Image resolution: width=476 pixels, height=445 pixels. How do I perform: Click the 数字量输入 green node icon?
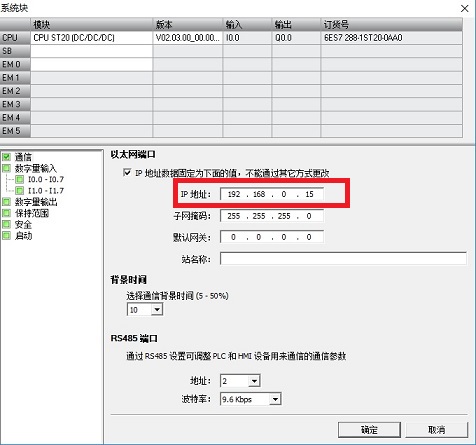click(6, 168)
